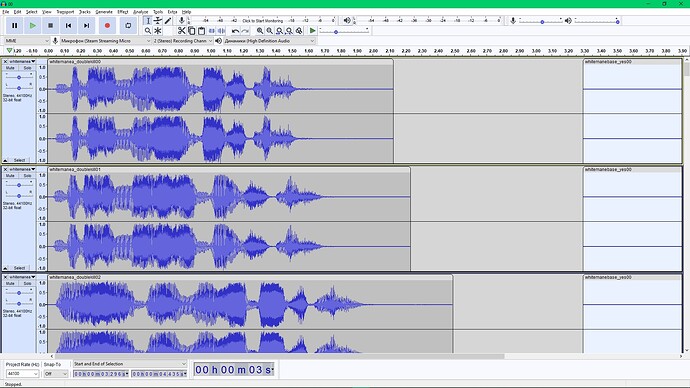Click the Play-at-speed green arrow
The width and height of the screenshot is (690, 388).
point(312,31)
